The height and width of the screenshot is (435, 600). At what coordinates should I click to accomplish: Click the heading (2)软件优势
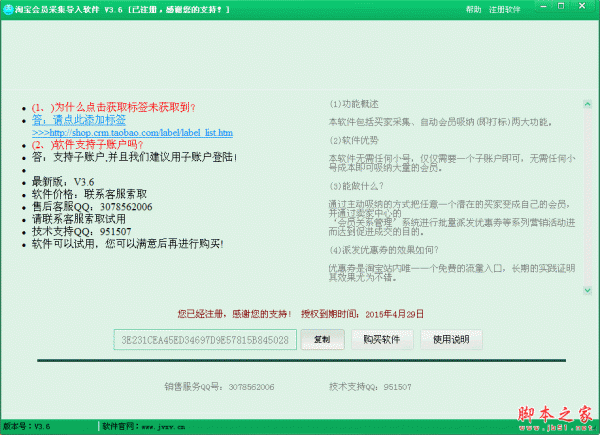click(x=354, y=140)
